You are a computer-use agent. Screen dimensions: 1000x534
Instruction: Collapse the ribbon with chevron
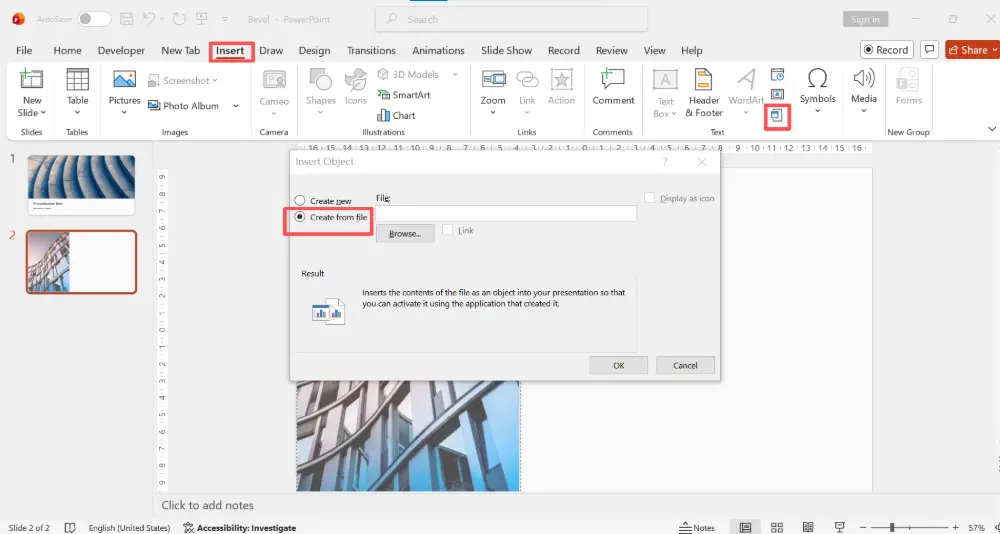pyautogui.click(x=992, y=130)
